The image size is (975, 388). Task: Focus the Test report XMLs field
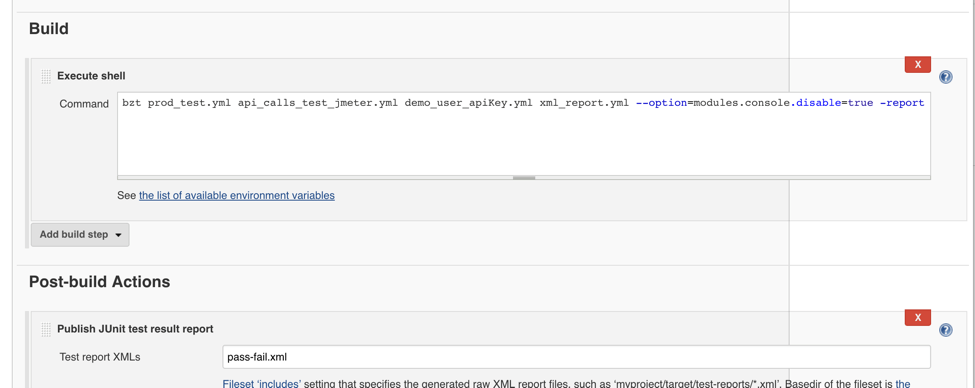click(576, 358)
